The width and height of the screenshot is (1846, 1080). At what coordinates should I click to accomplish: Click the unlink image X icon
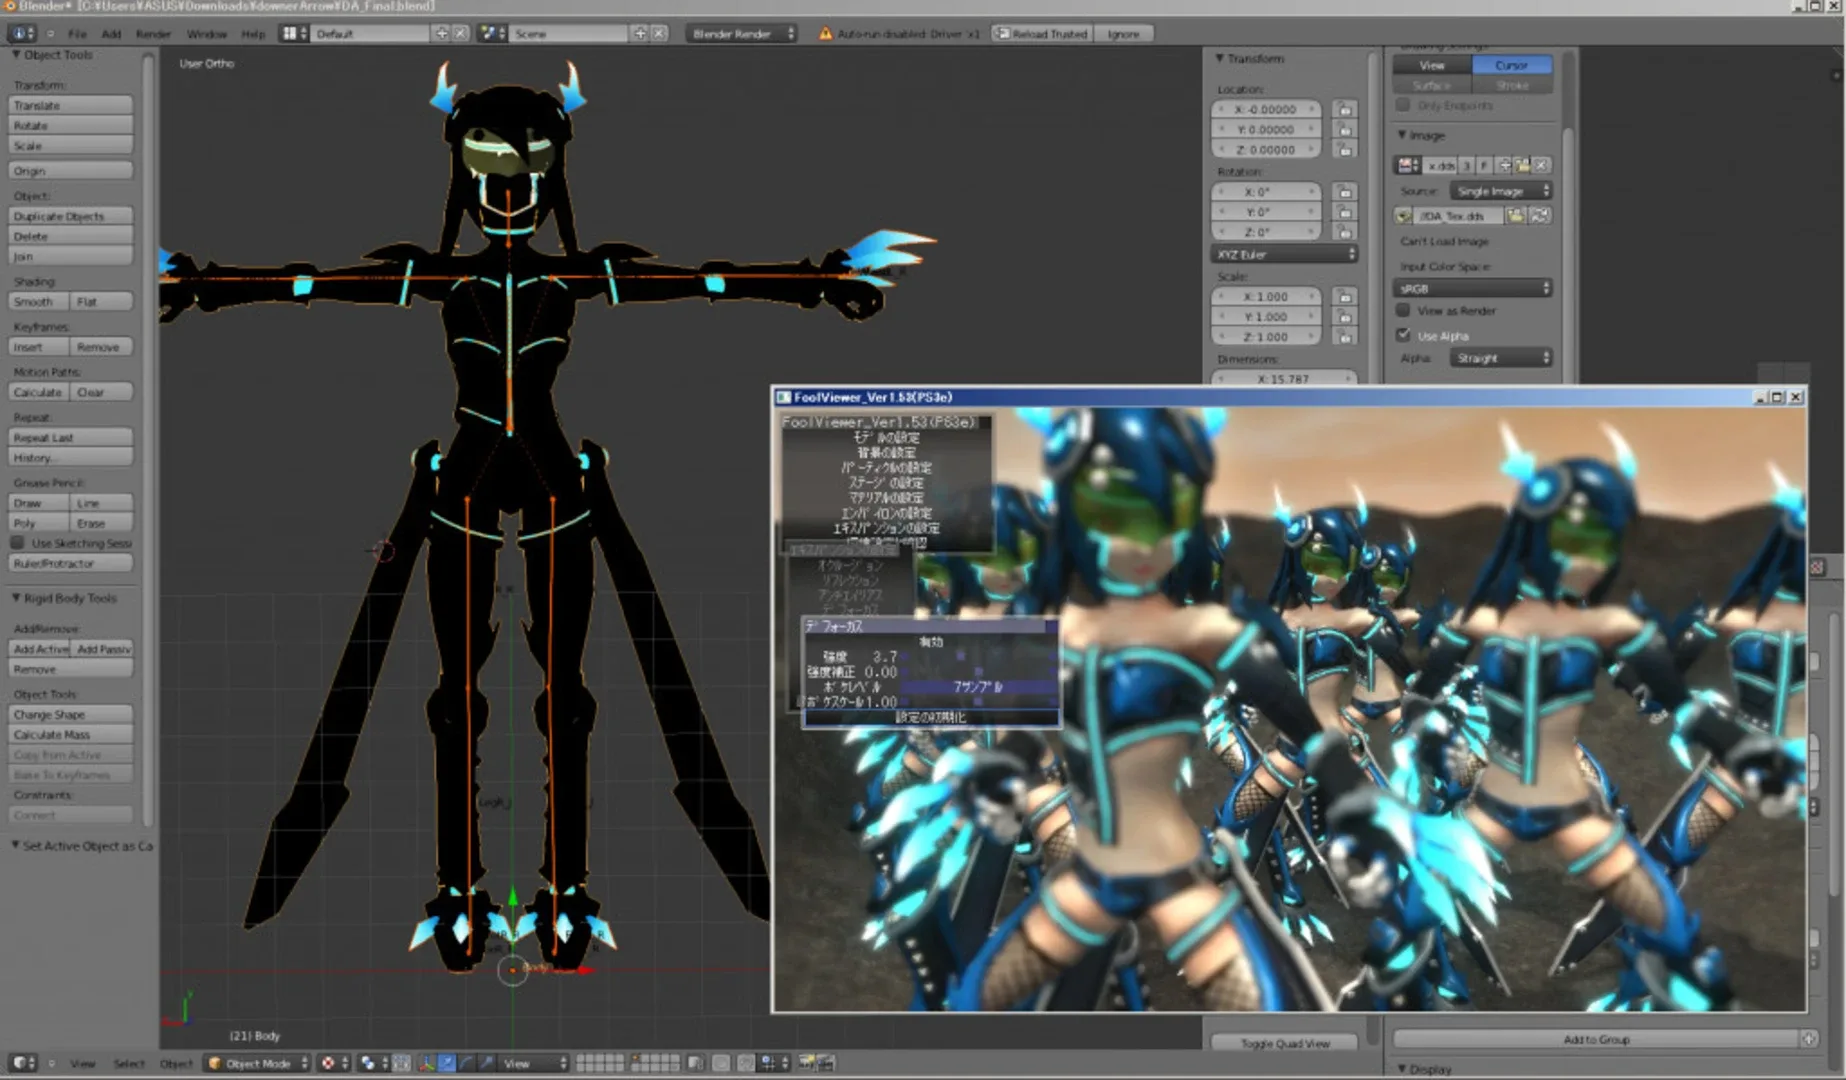1541,166
